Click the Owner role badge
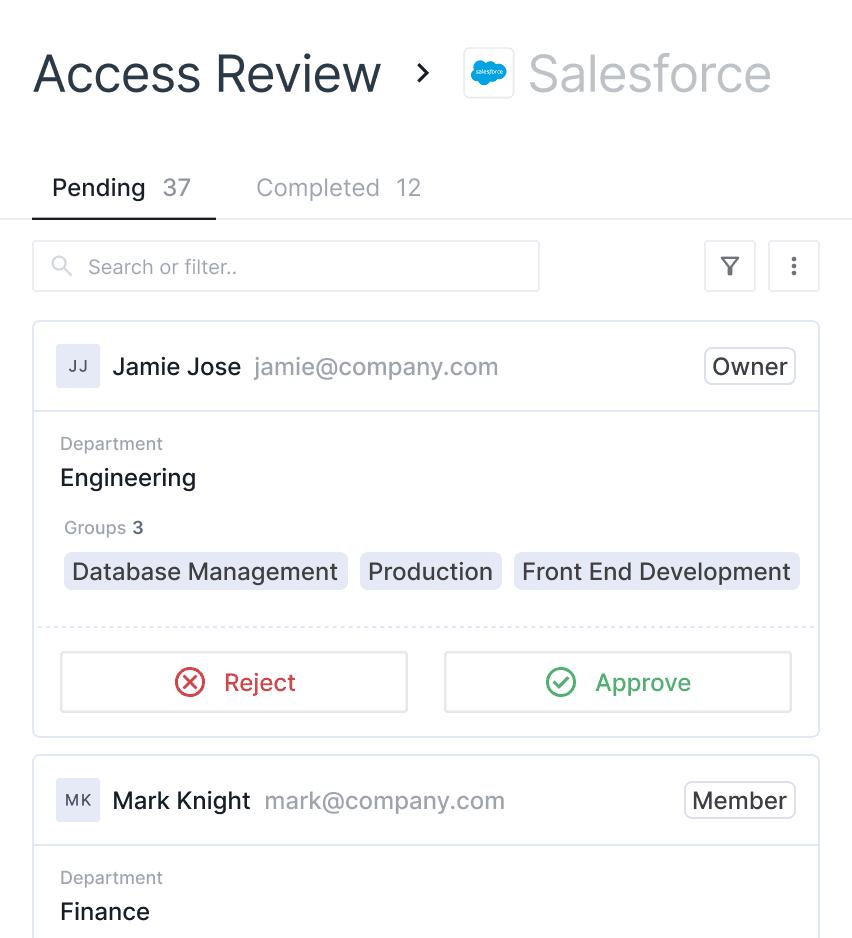 (x=750, y=366)
